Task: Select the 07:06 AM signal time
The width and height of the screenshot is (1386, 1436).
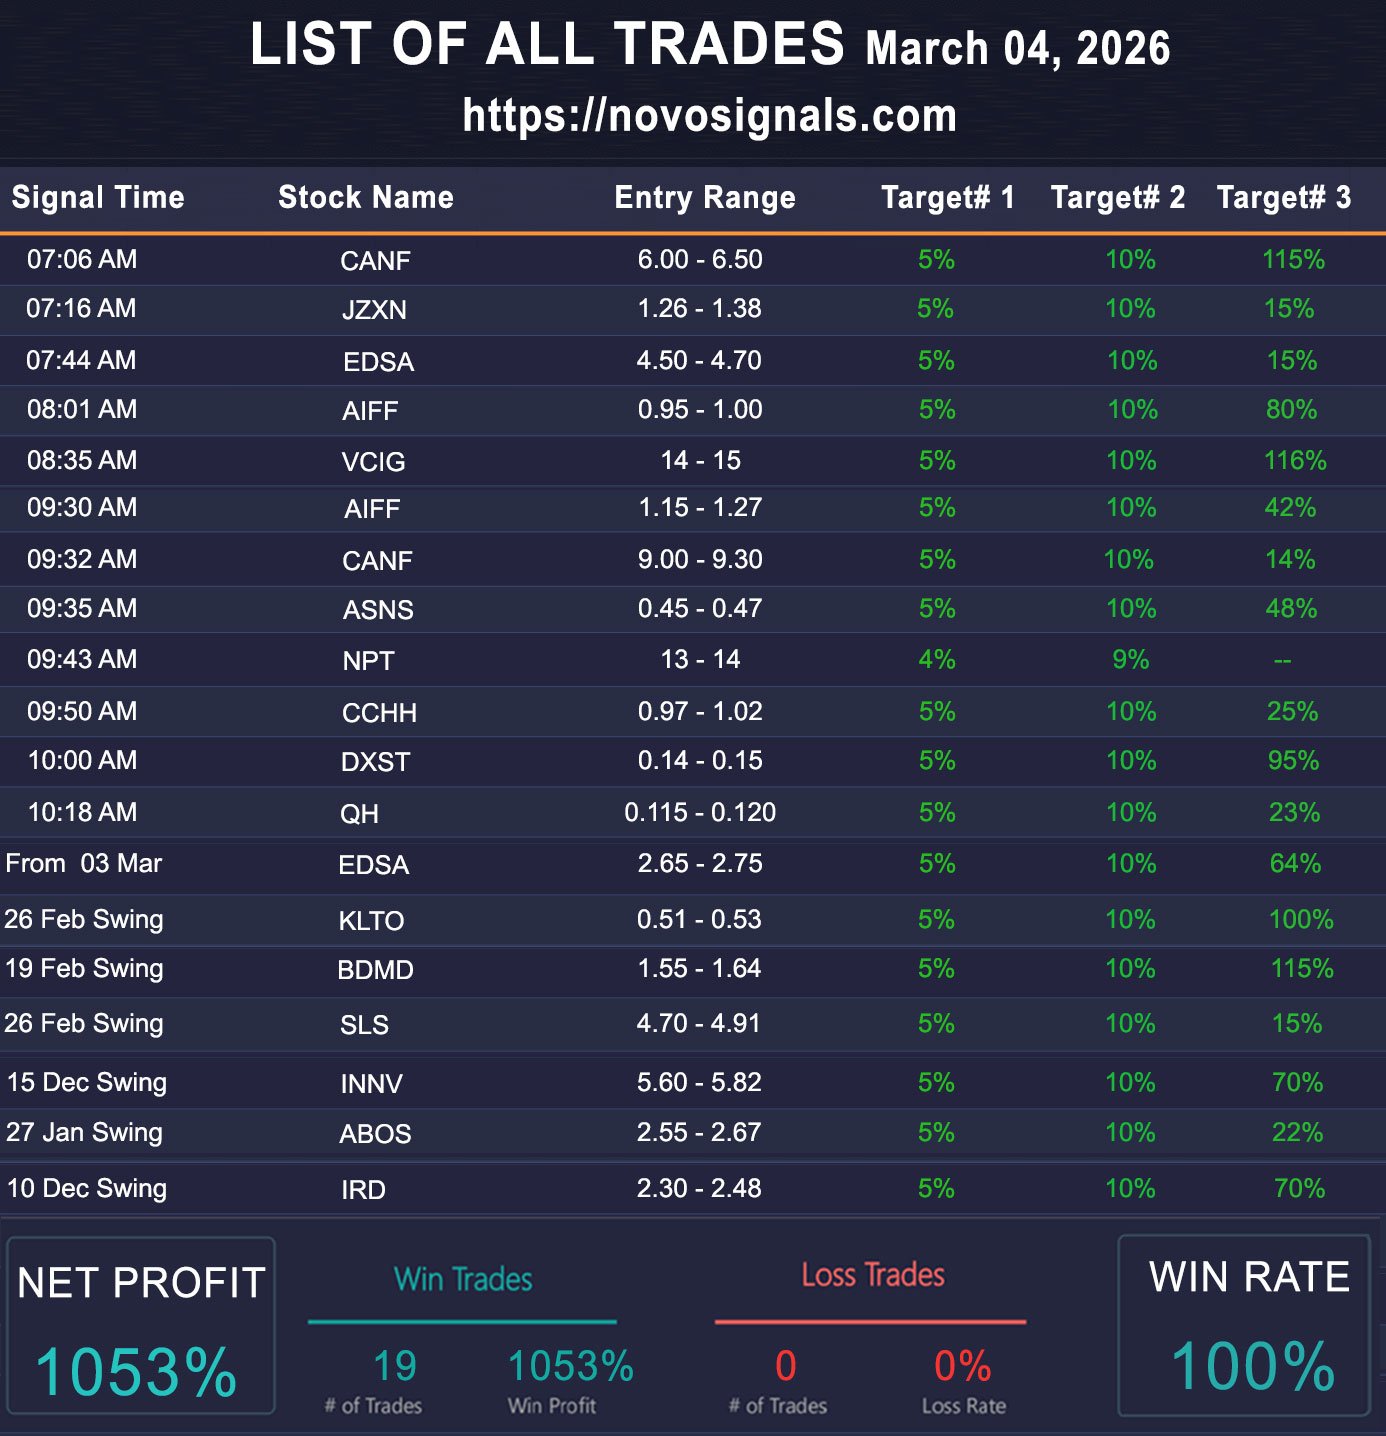Action: (x=82, y=260)
